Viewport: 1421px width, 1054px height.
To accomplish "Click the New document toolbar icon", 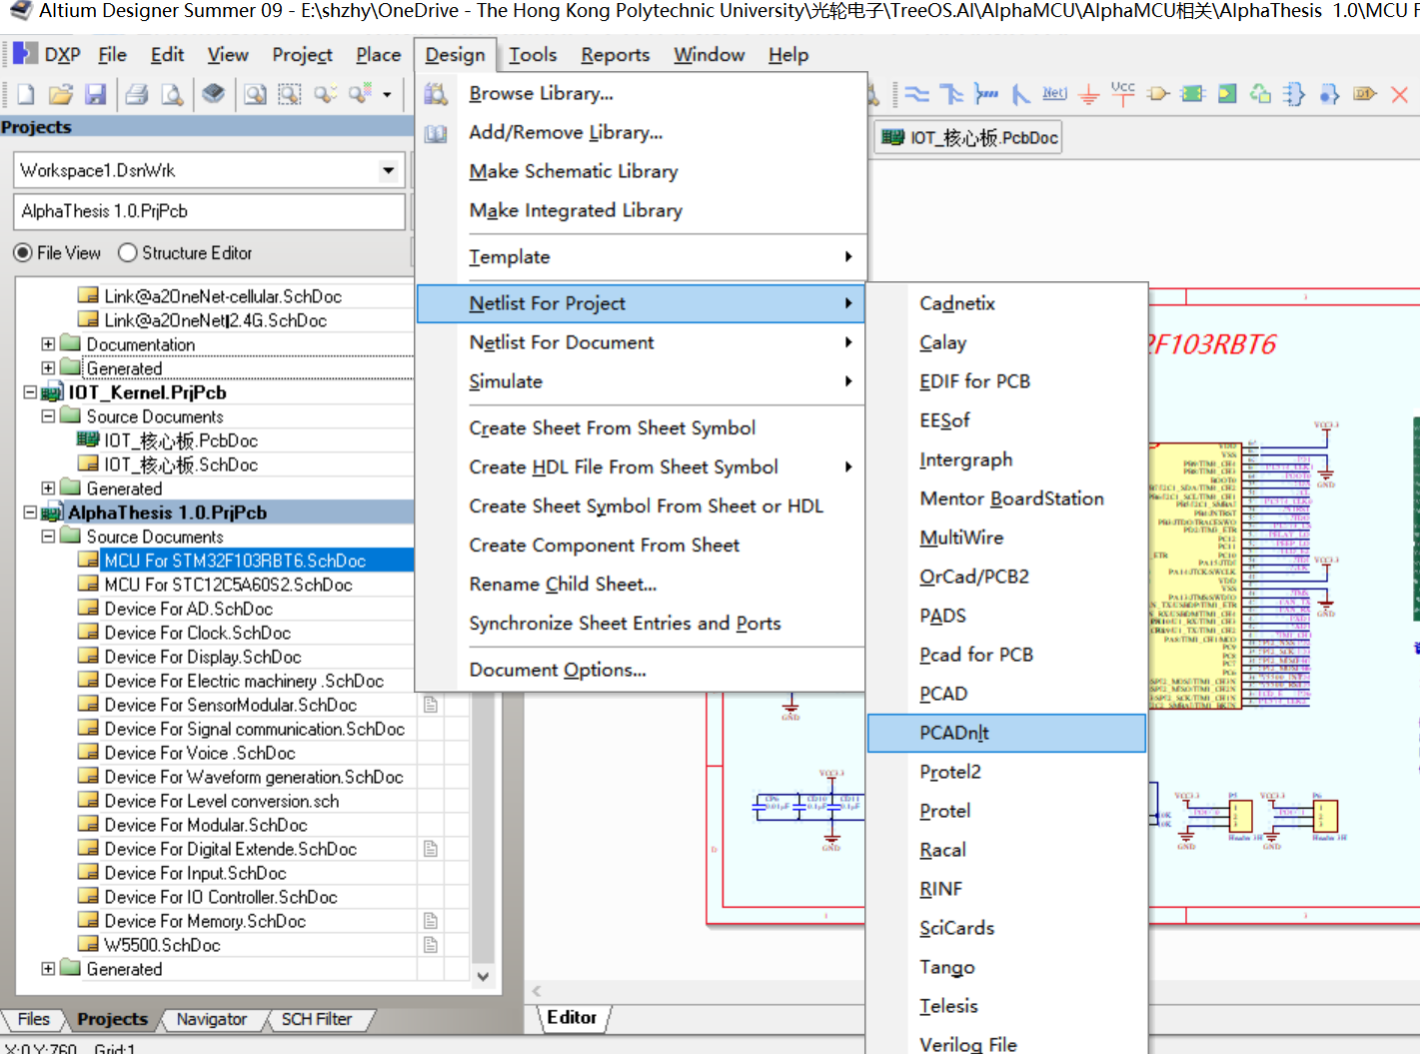I will pyautogui.click(x=26, y=94).
